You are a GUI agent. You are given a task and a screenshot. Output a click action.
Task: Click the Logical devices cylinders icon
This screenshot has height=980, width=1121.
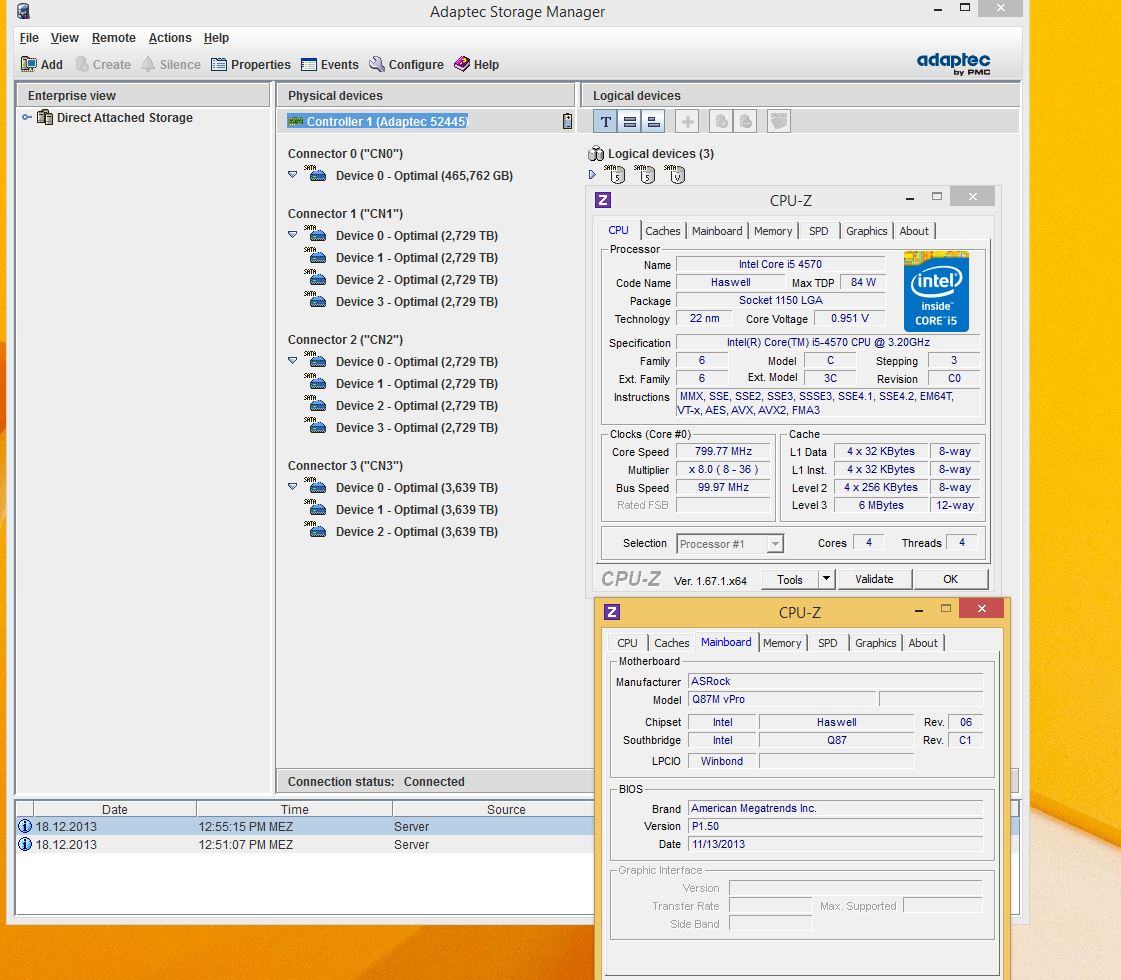(x=596, y=154)
